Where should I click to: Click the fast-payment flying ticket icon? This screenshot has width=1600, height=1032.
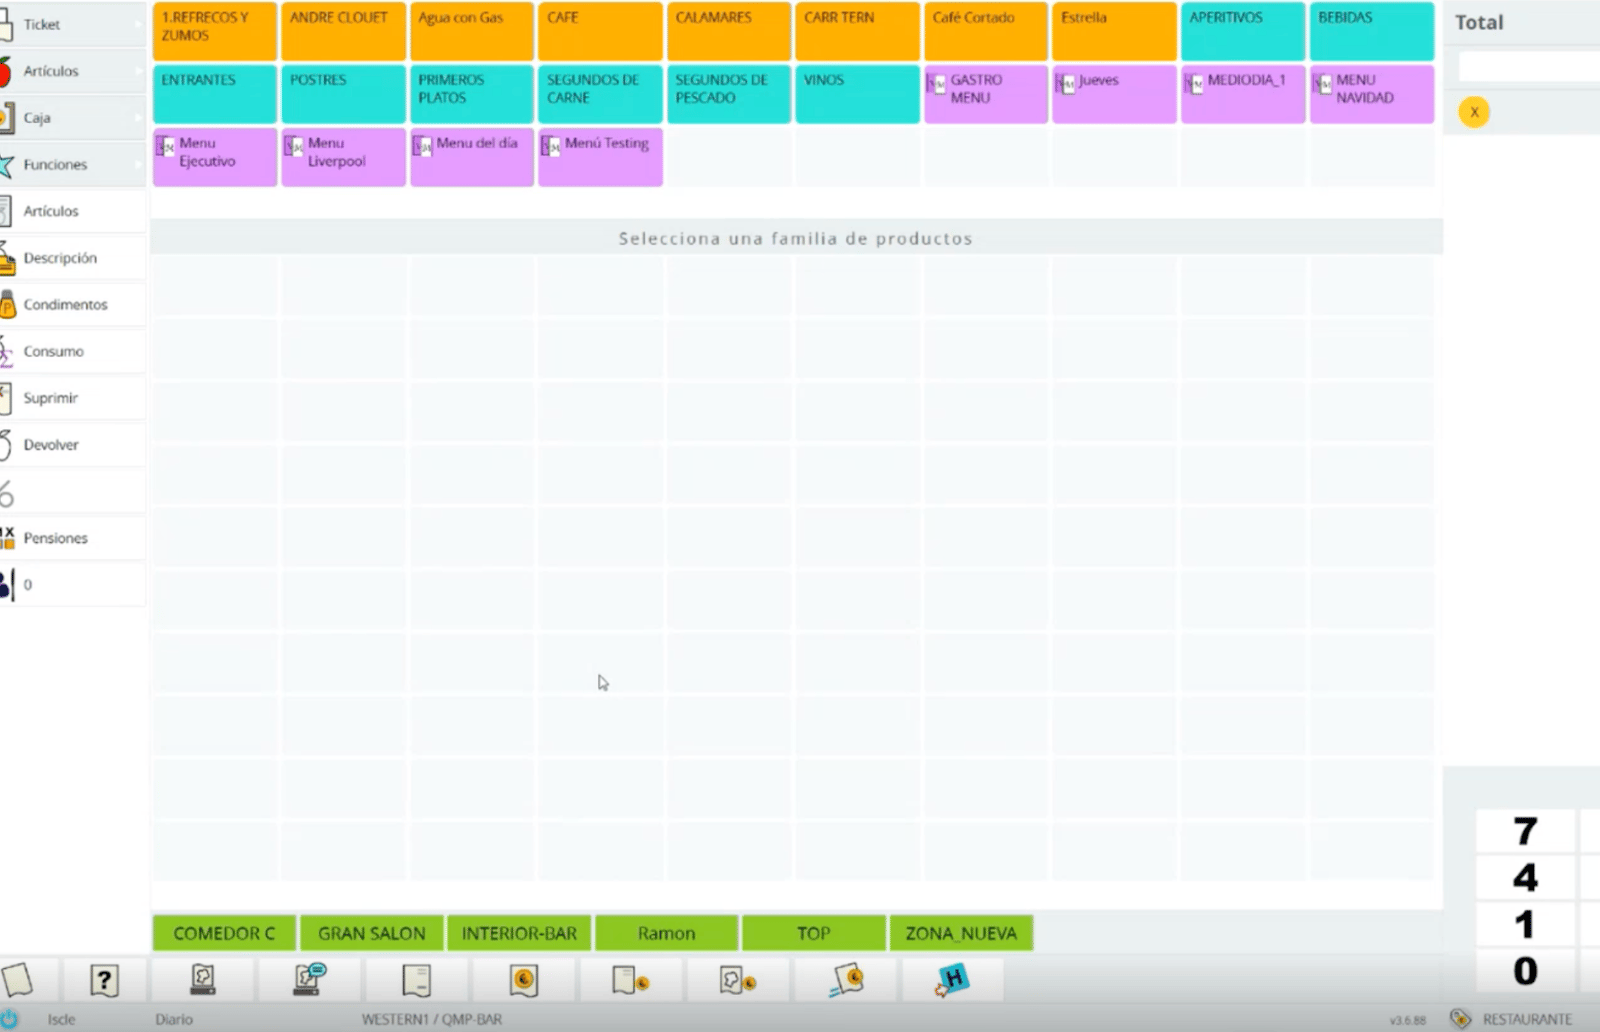(846, 980)
